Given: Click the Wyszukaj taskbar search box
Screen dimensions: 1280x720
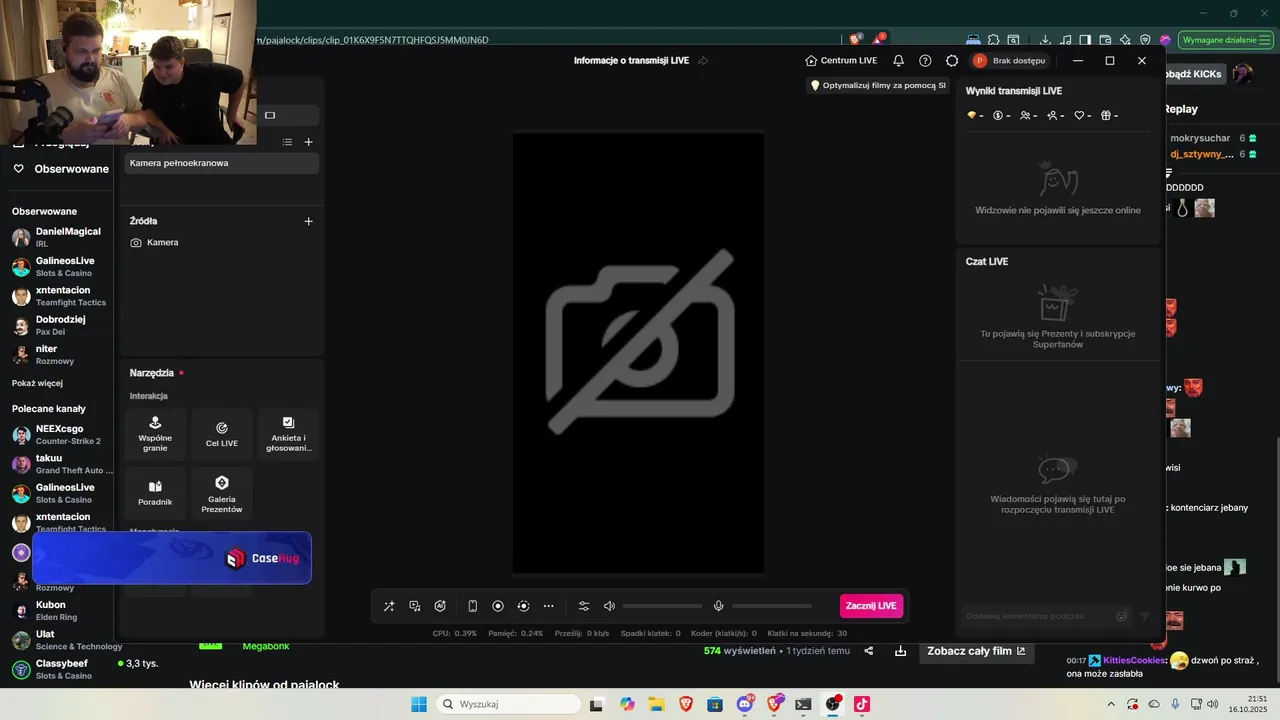Looking at the screenshot, I should (506, 704).
